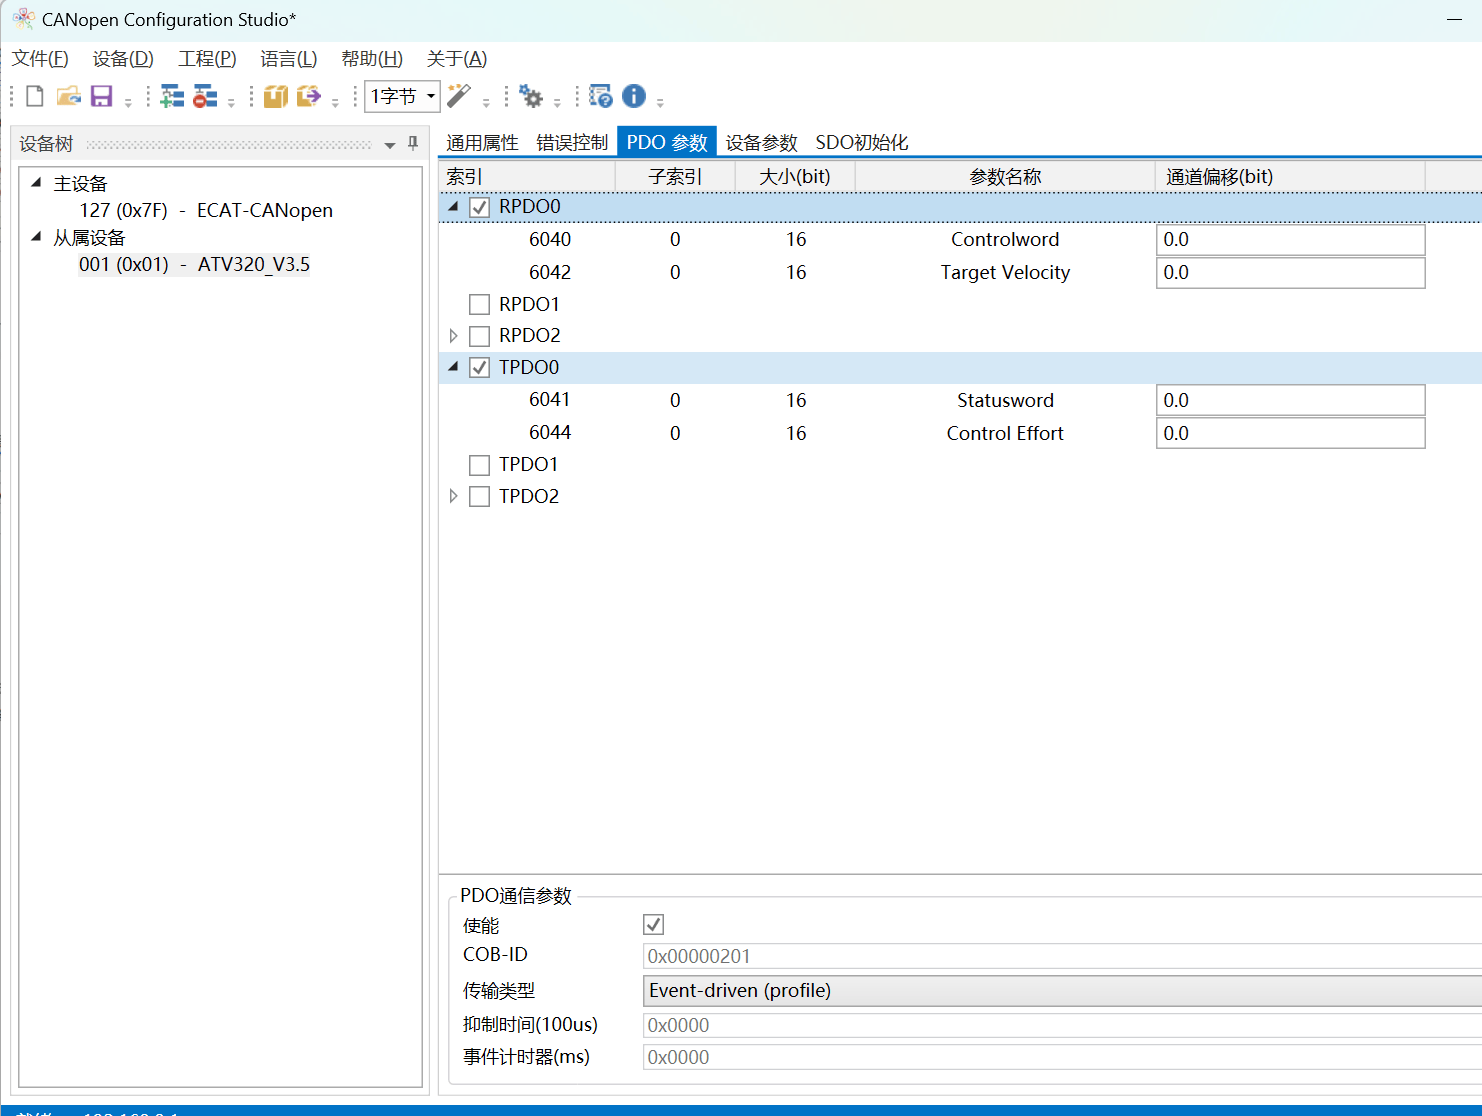Image resolution: width=1482 pixels, height=1116 pixels.
Task: Click the 抑制时间(100us) value field
Action: [x=1062, y=1025]
